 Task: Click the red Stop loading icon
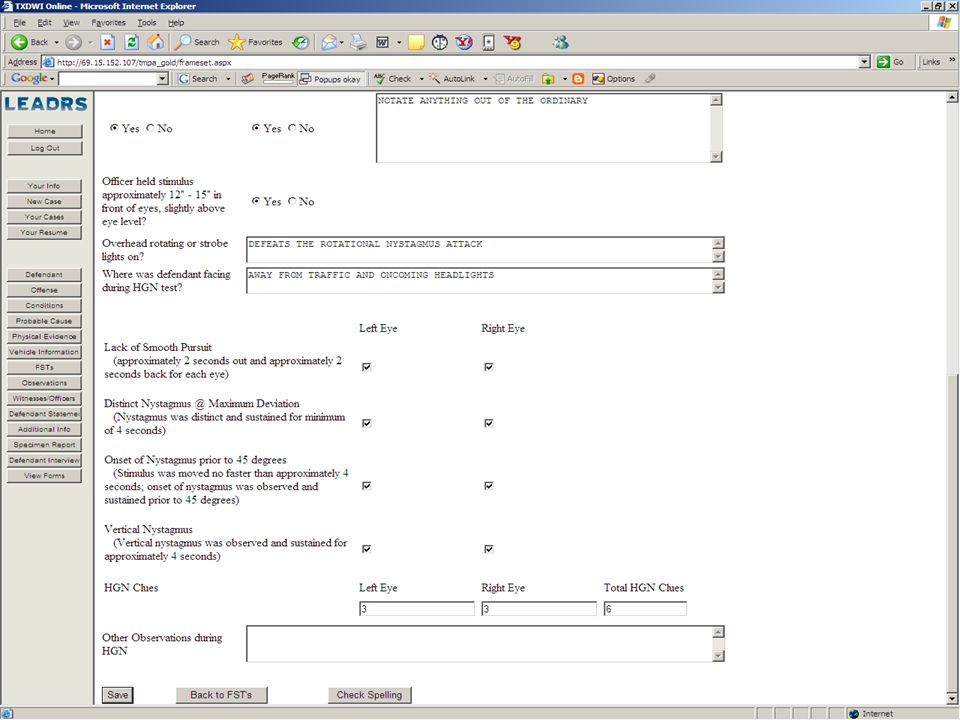[107, 42]
